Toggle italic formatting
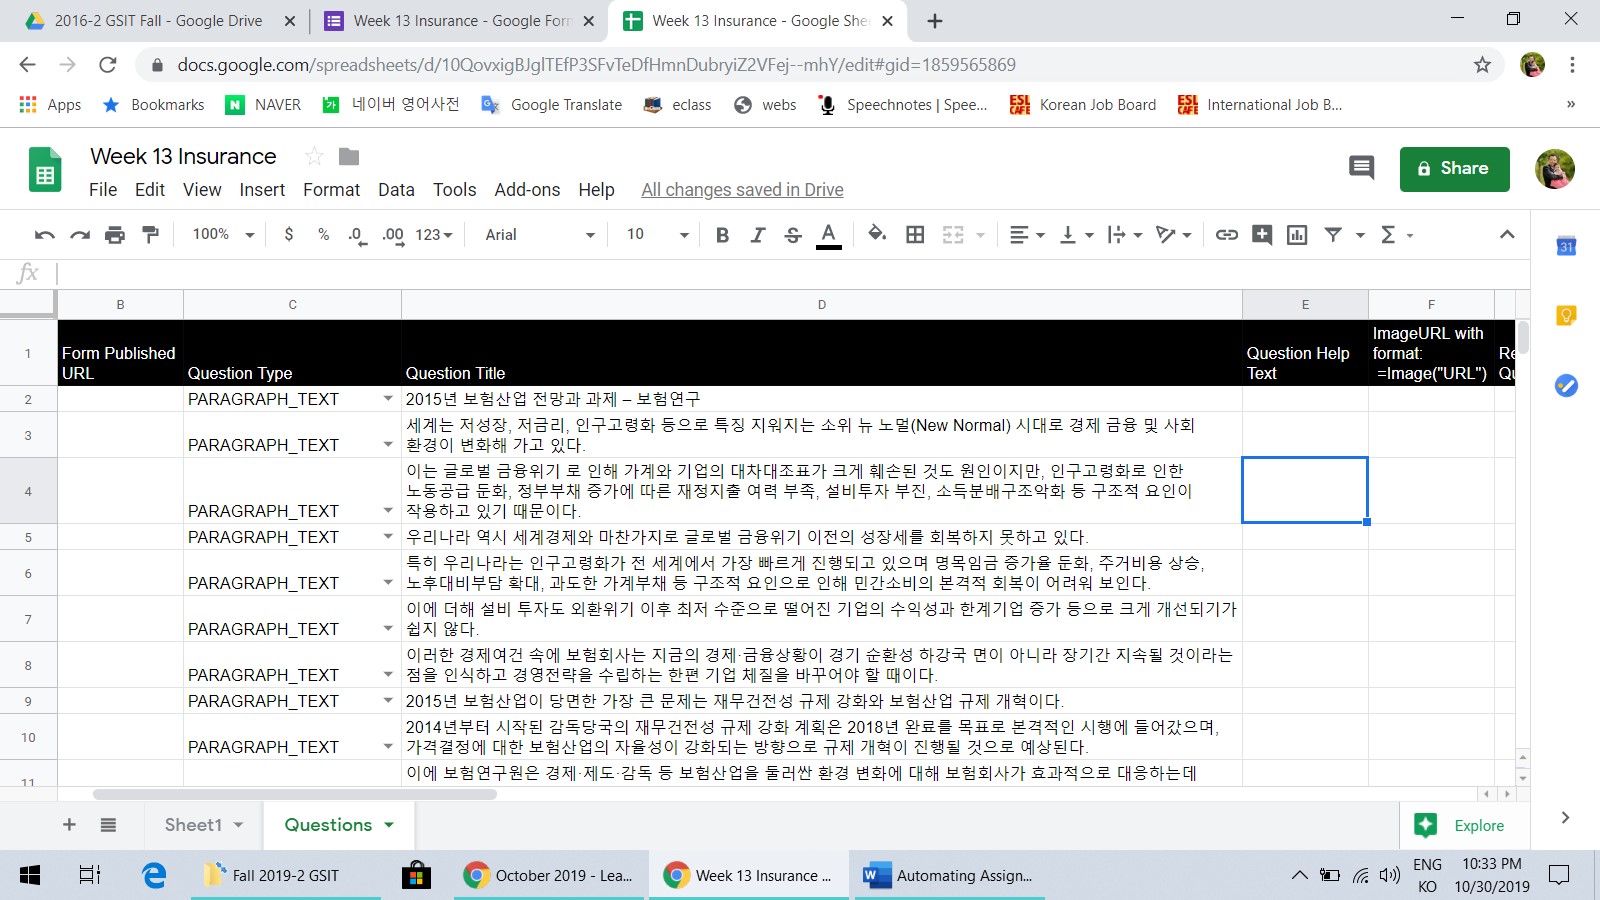This screenshot has width=1600, height=900. (x=757, y=235)
